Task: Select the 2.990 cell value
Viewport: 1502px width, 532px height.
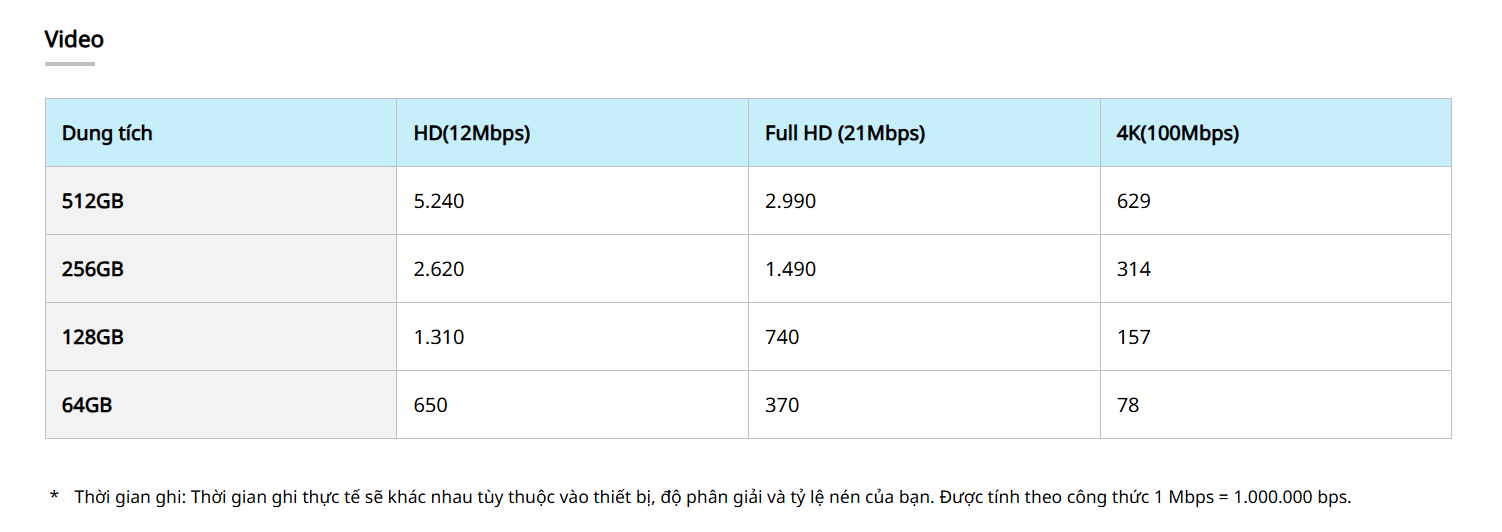Action: [791, 201]
